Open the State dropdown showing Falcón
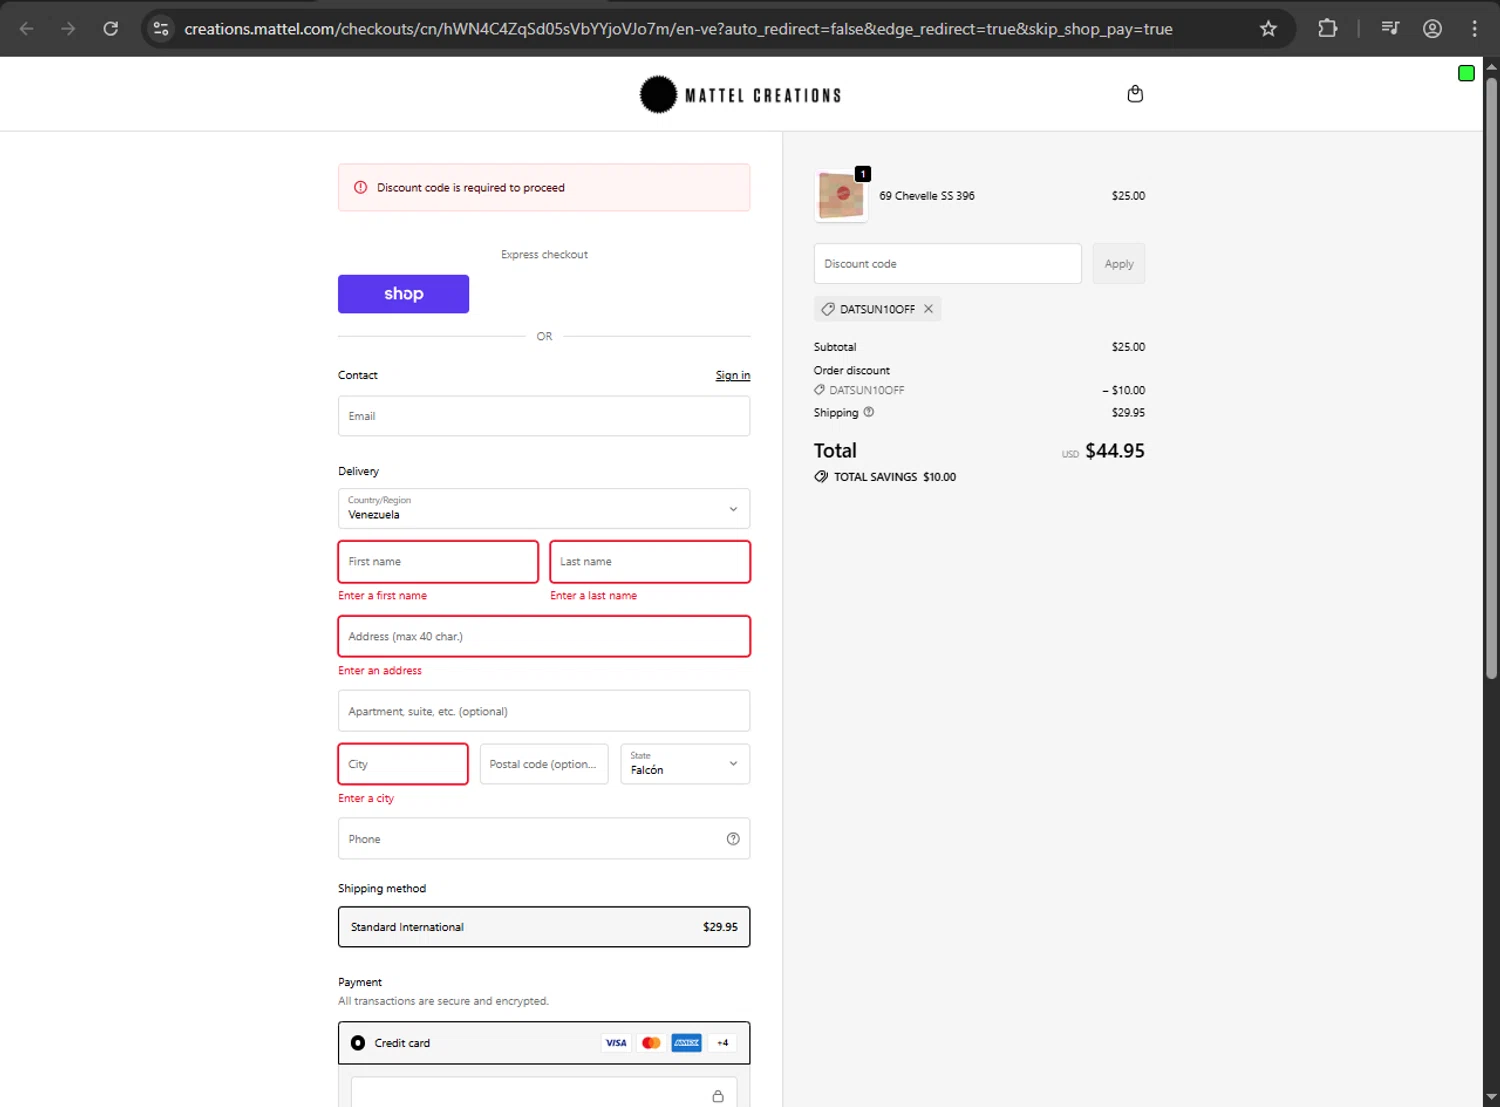The width and height of the screenshot is (1500, 1107). click(x=685, y=764)
